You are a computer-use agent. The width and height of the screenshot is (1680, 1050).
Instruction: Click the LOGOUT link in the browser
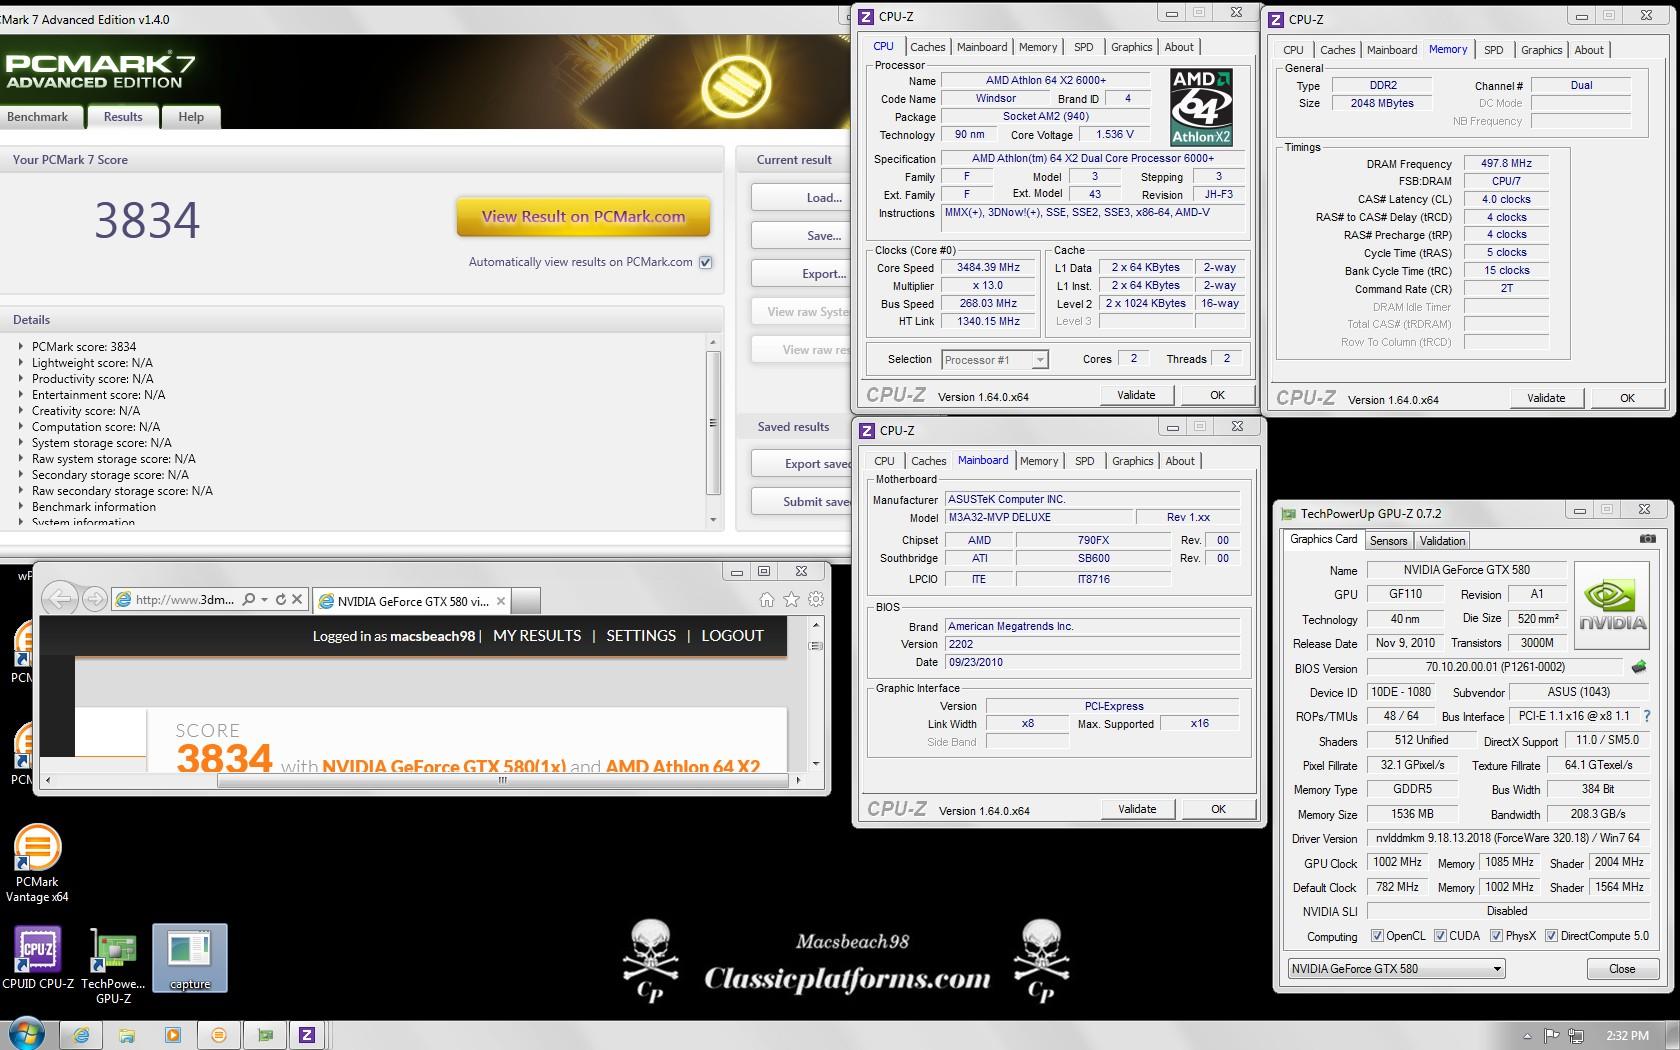point(732,635)
